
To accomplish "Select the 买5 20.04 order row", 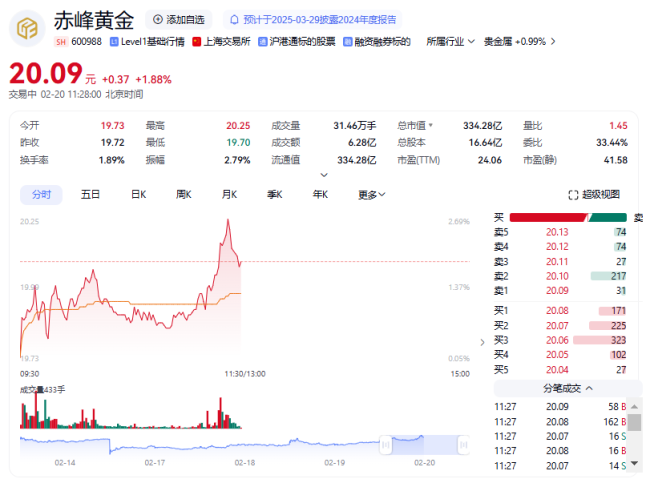I will 560,370.
